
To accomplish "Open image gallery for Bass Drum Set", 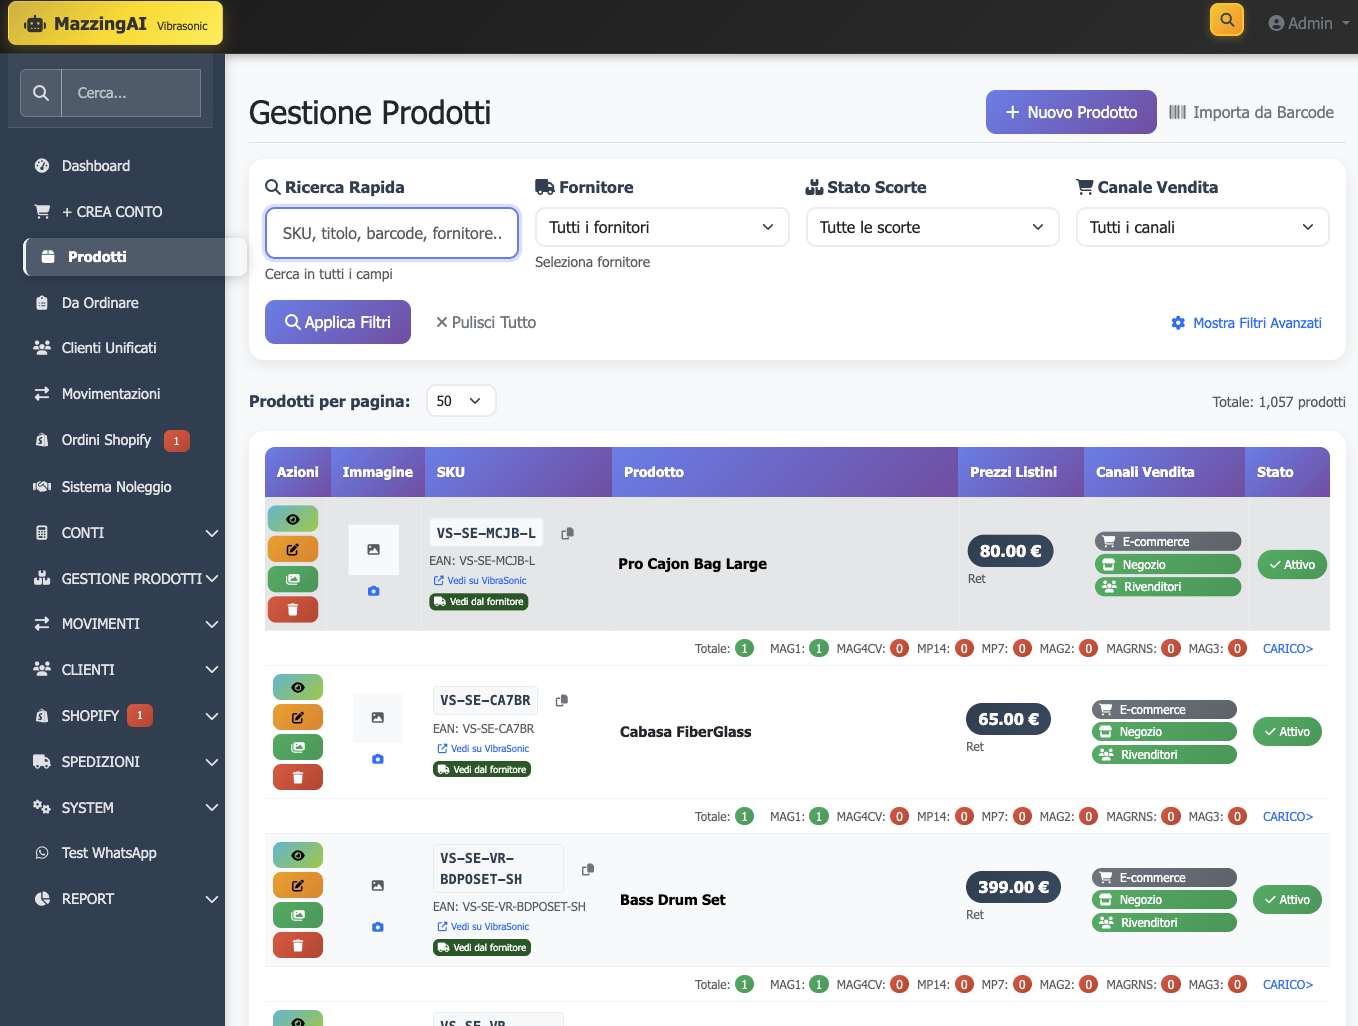I will (x=297, y=914).
